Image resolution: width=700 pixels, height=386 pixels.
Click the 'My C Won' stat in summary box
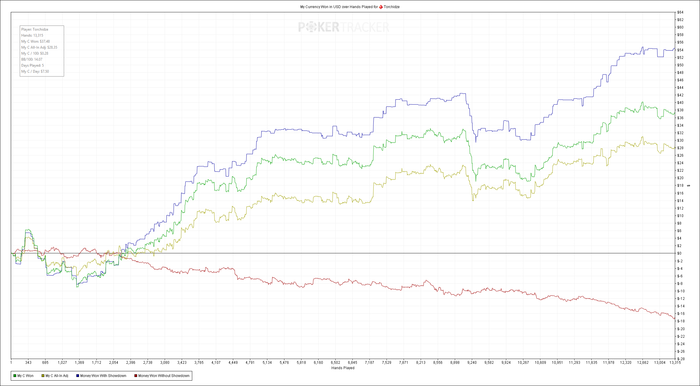tap(35, 42)
